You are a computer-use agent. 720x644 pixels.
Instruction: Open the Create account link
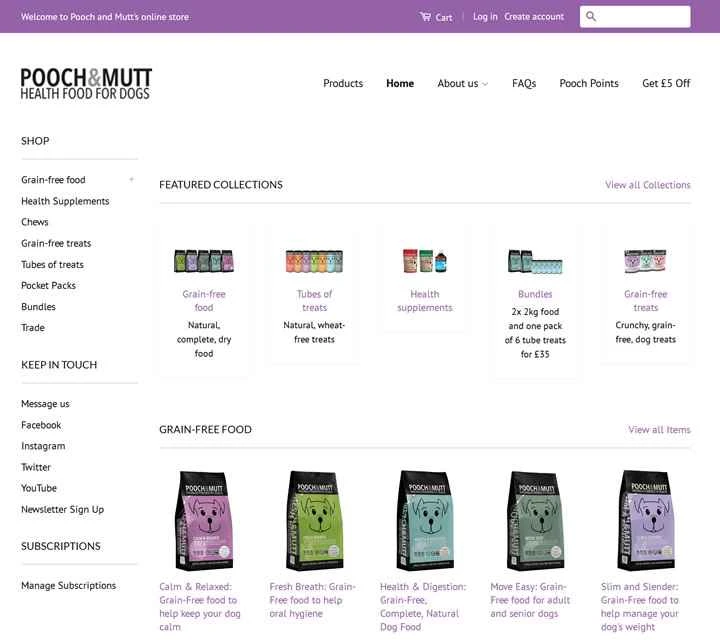tap(534, 17)
